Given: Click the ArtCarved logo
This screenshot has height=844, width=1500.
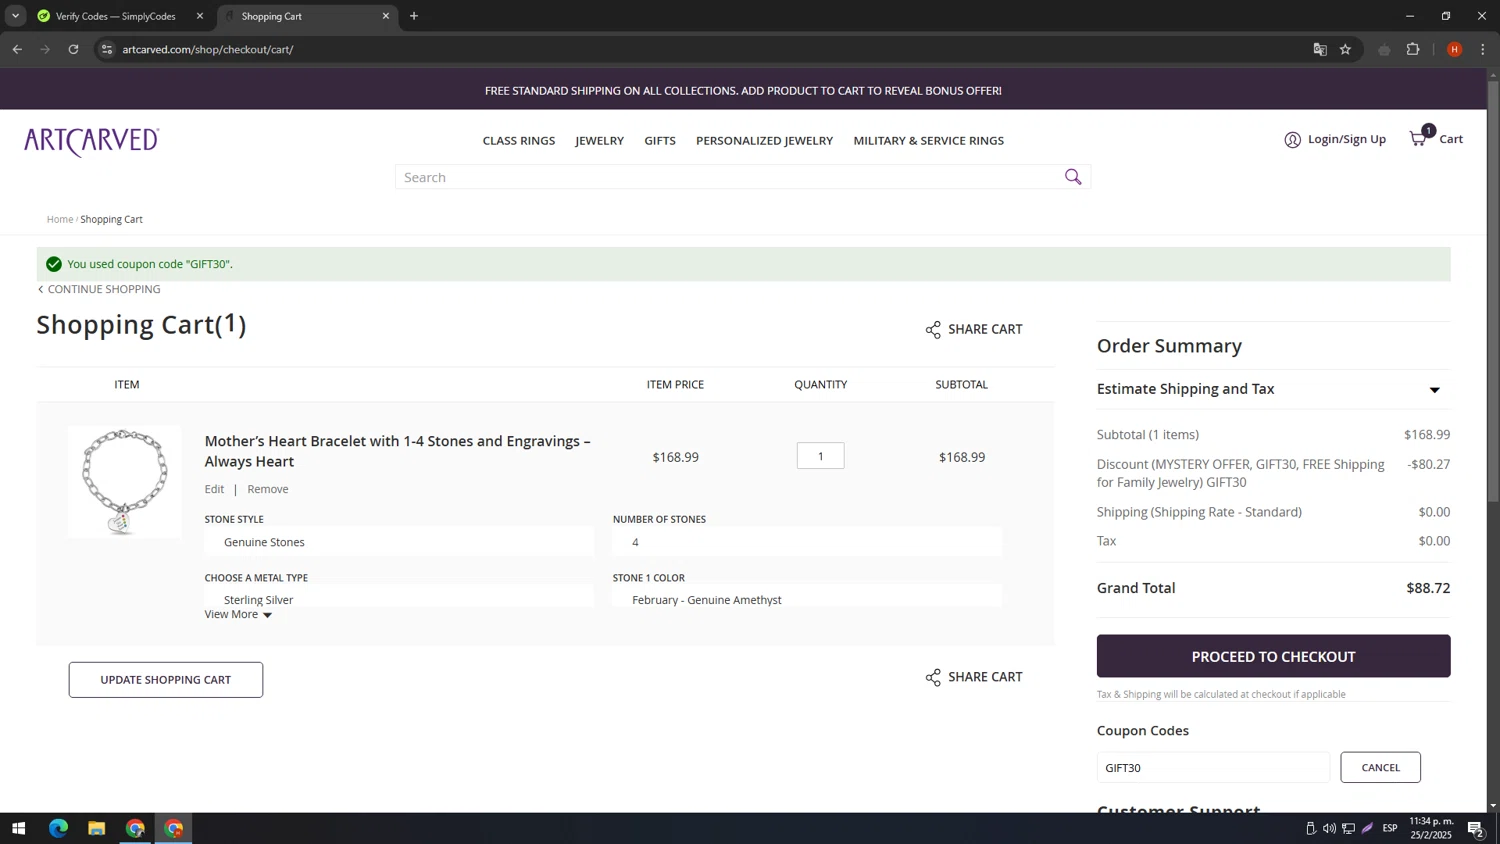Looking at the screenshot, I should pos(92,141).
